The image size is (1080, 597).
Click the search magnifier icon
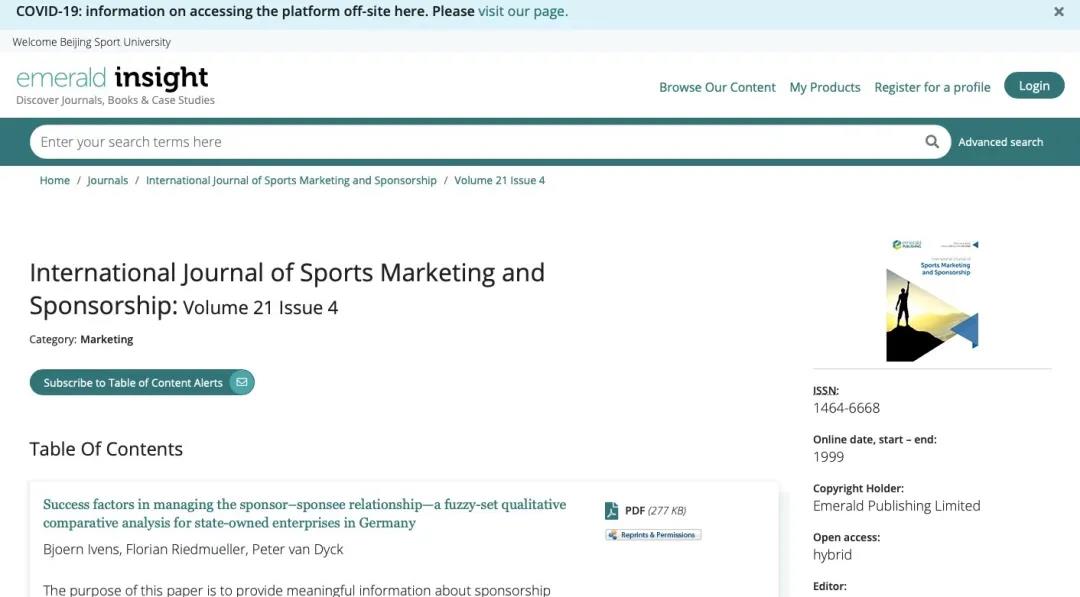tap(932, 141)
